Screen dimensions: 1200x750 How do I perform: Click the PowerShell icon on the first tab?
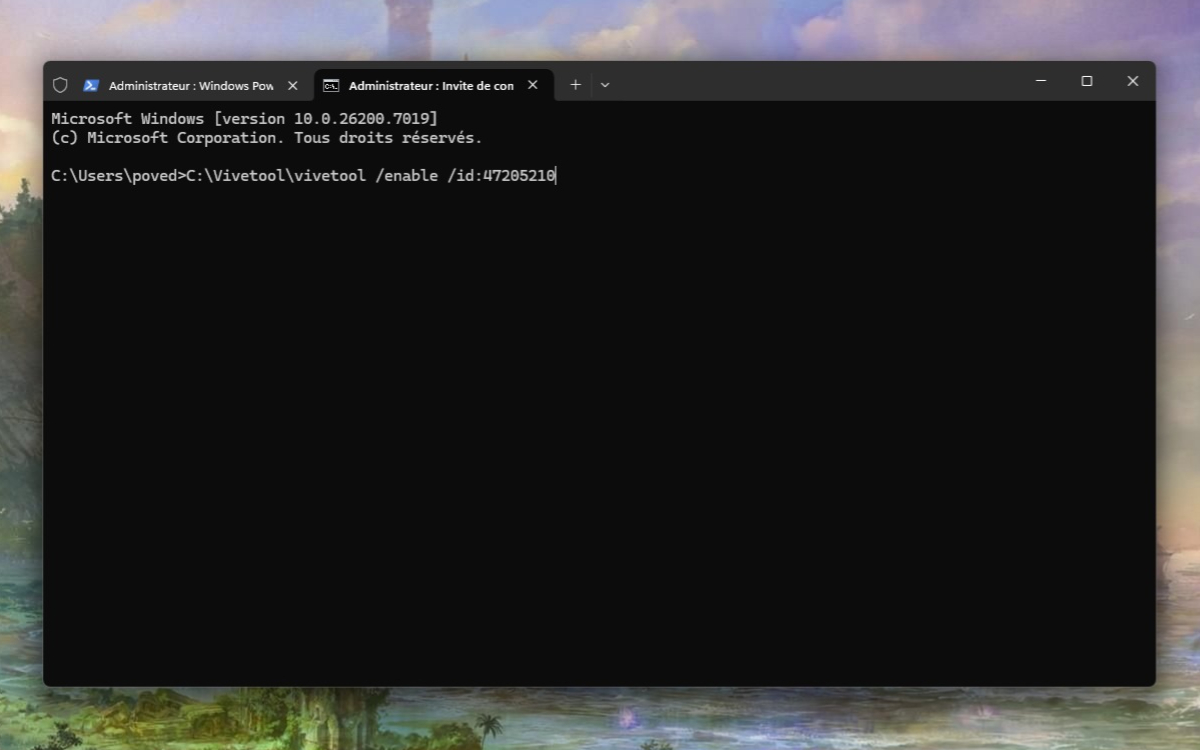[92, 85]
